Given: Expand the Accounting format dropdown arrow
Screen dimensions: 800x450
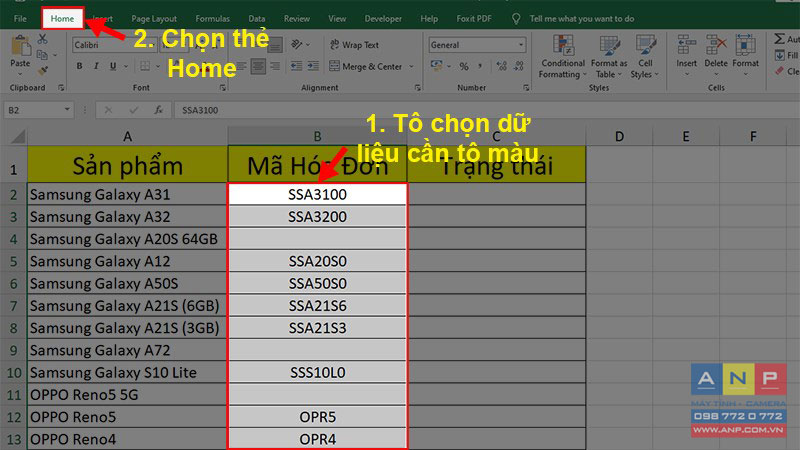Looking at the screenshot, I should pyautogui.click(x=448, y=66).
